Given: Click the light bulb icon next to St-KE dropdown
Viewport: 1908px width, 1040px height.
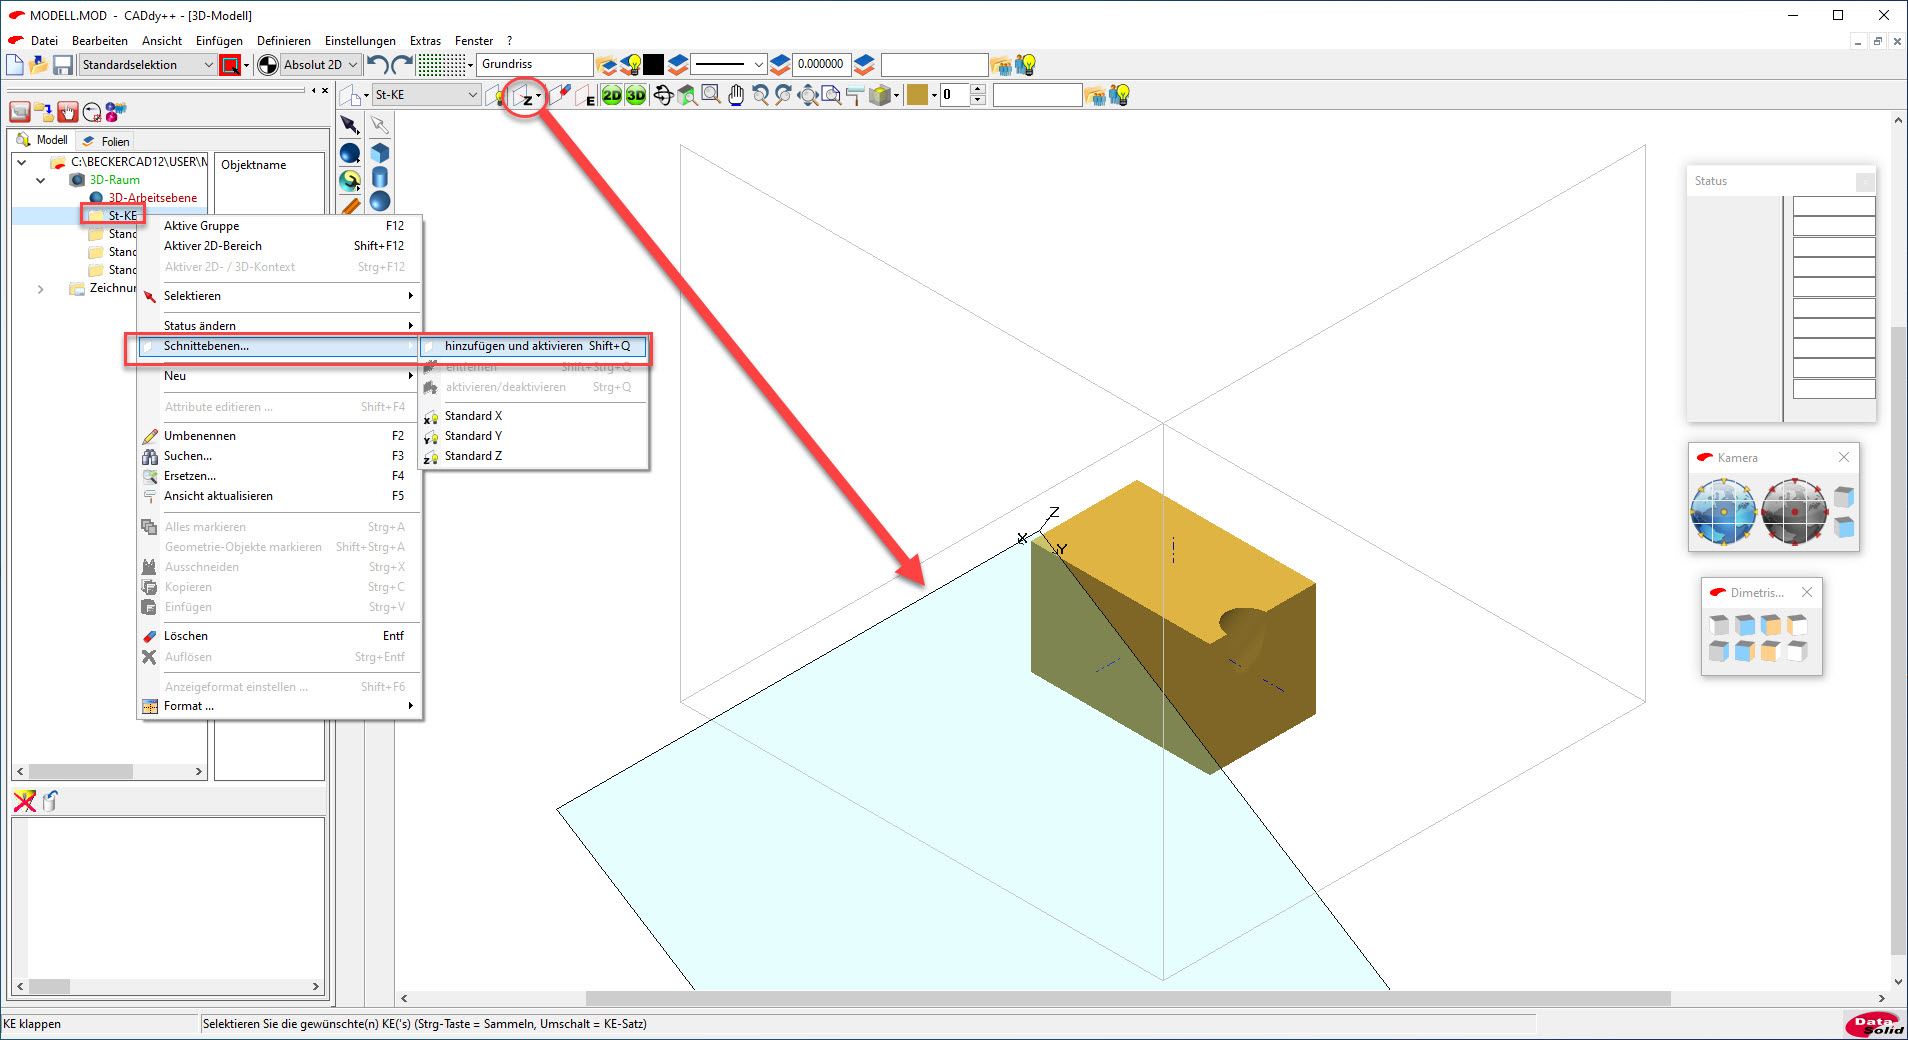Looking at the screenshot, I should pyautogui.click(x=496, y=95).
